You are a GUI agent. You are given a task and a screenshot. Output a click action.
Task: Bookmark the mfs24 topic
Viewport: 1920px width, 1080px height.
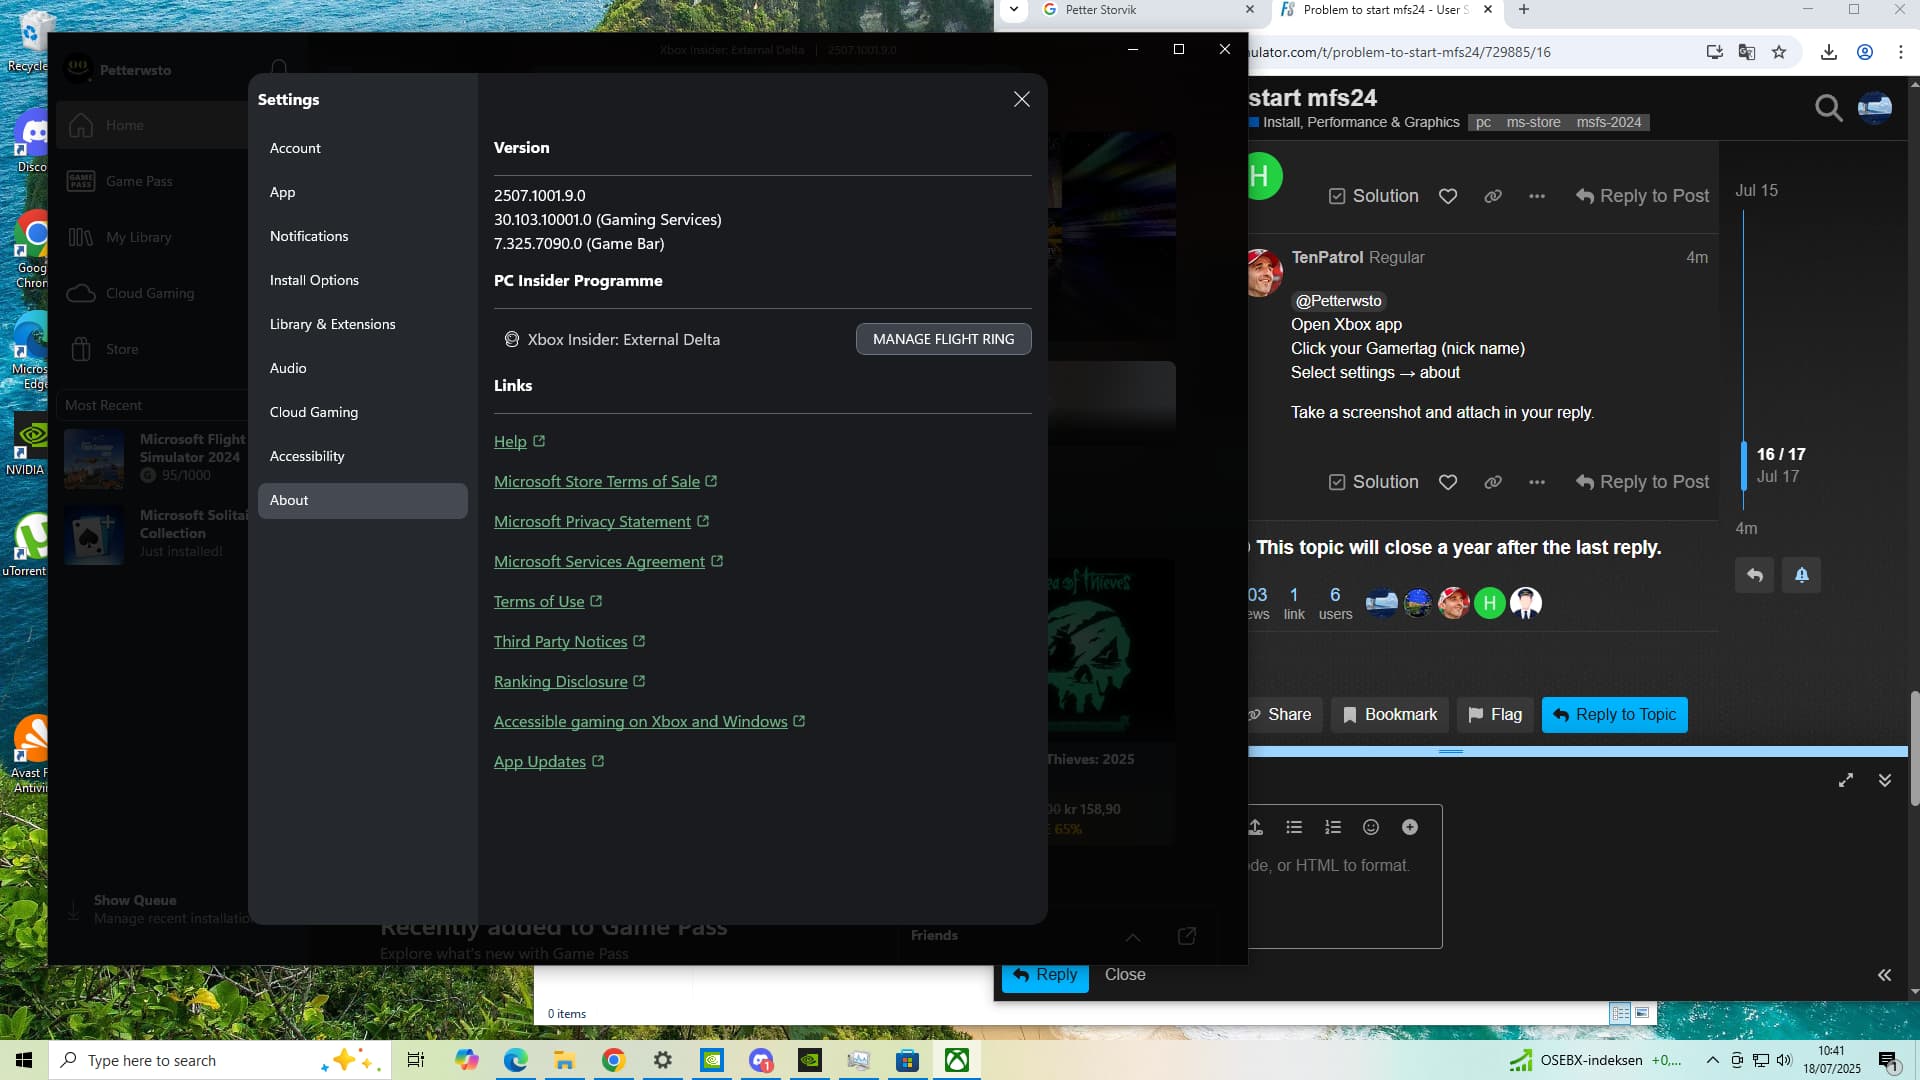click(x=1389, y=714)
